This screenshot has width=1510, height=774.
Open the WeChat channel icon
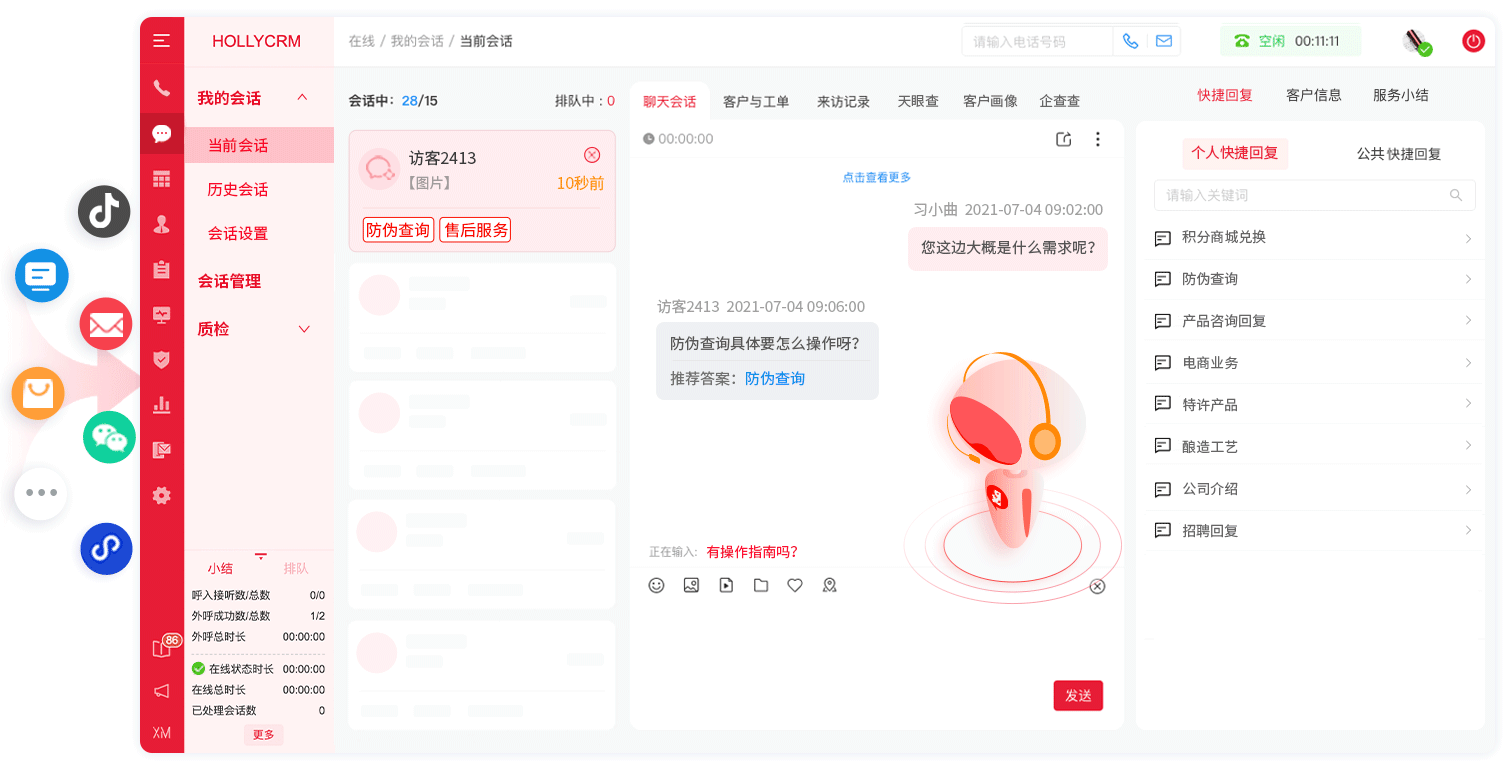pyautogui.click(x=109, y=437)
